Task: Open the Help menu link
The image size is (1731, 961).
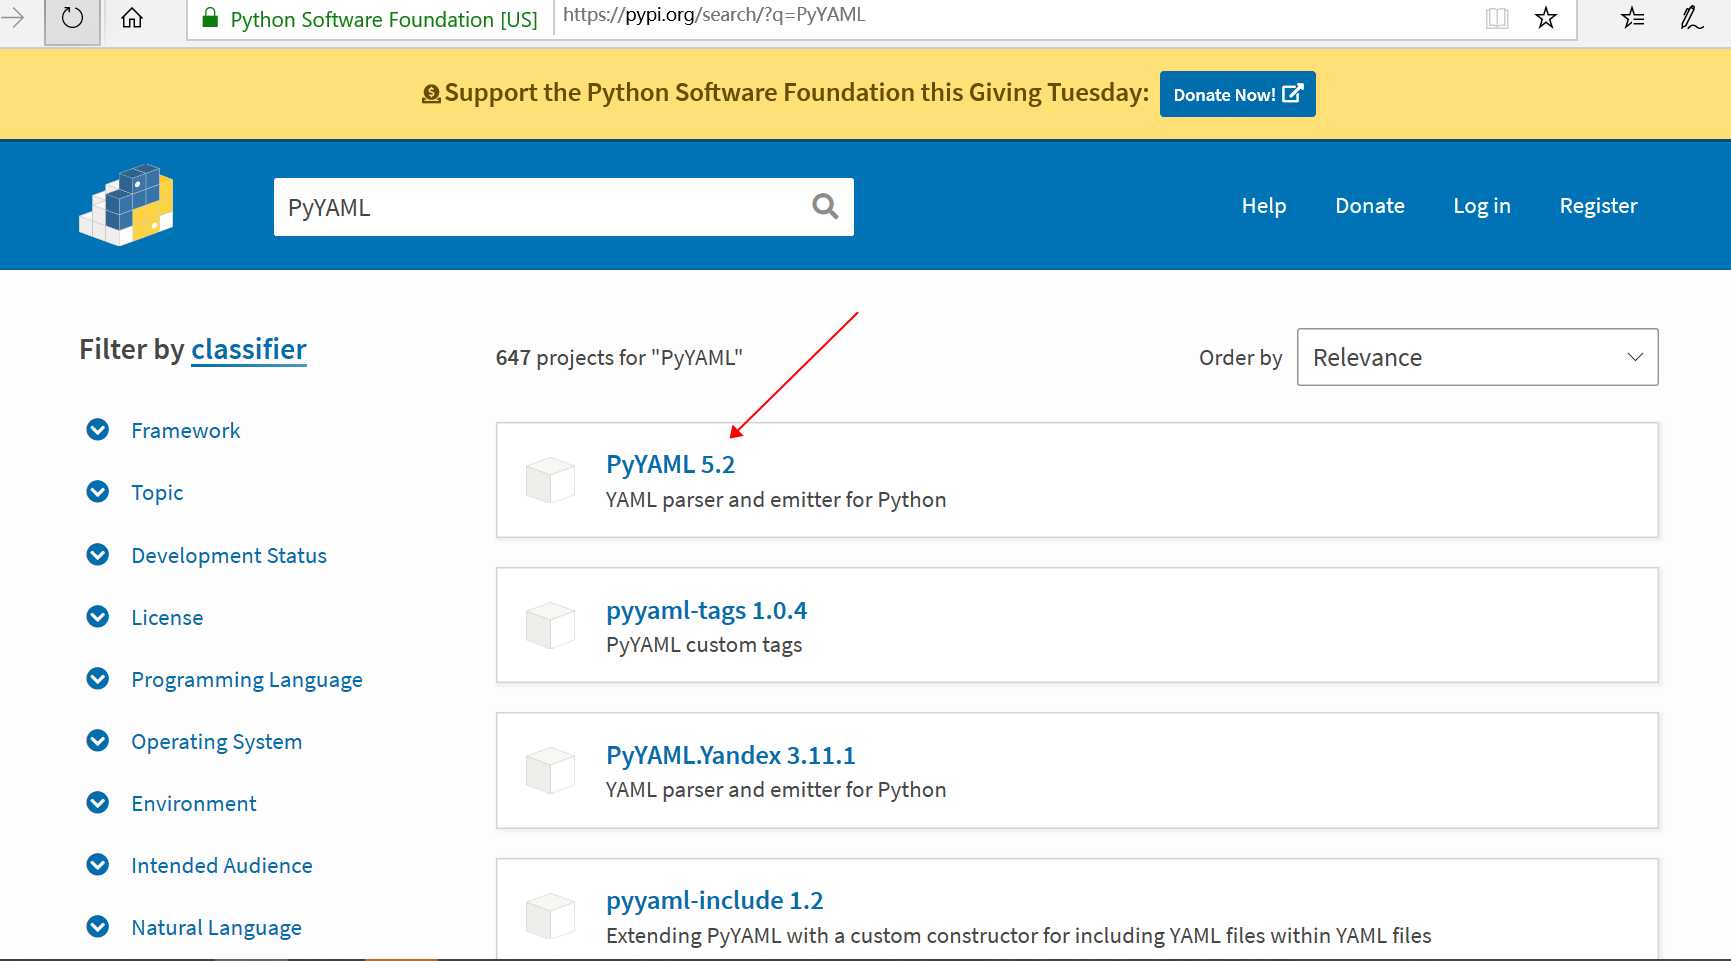Action: pos(1264,206)
